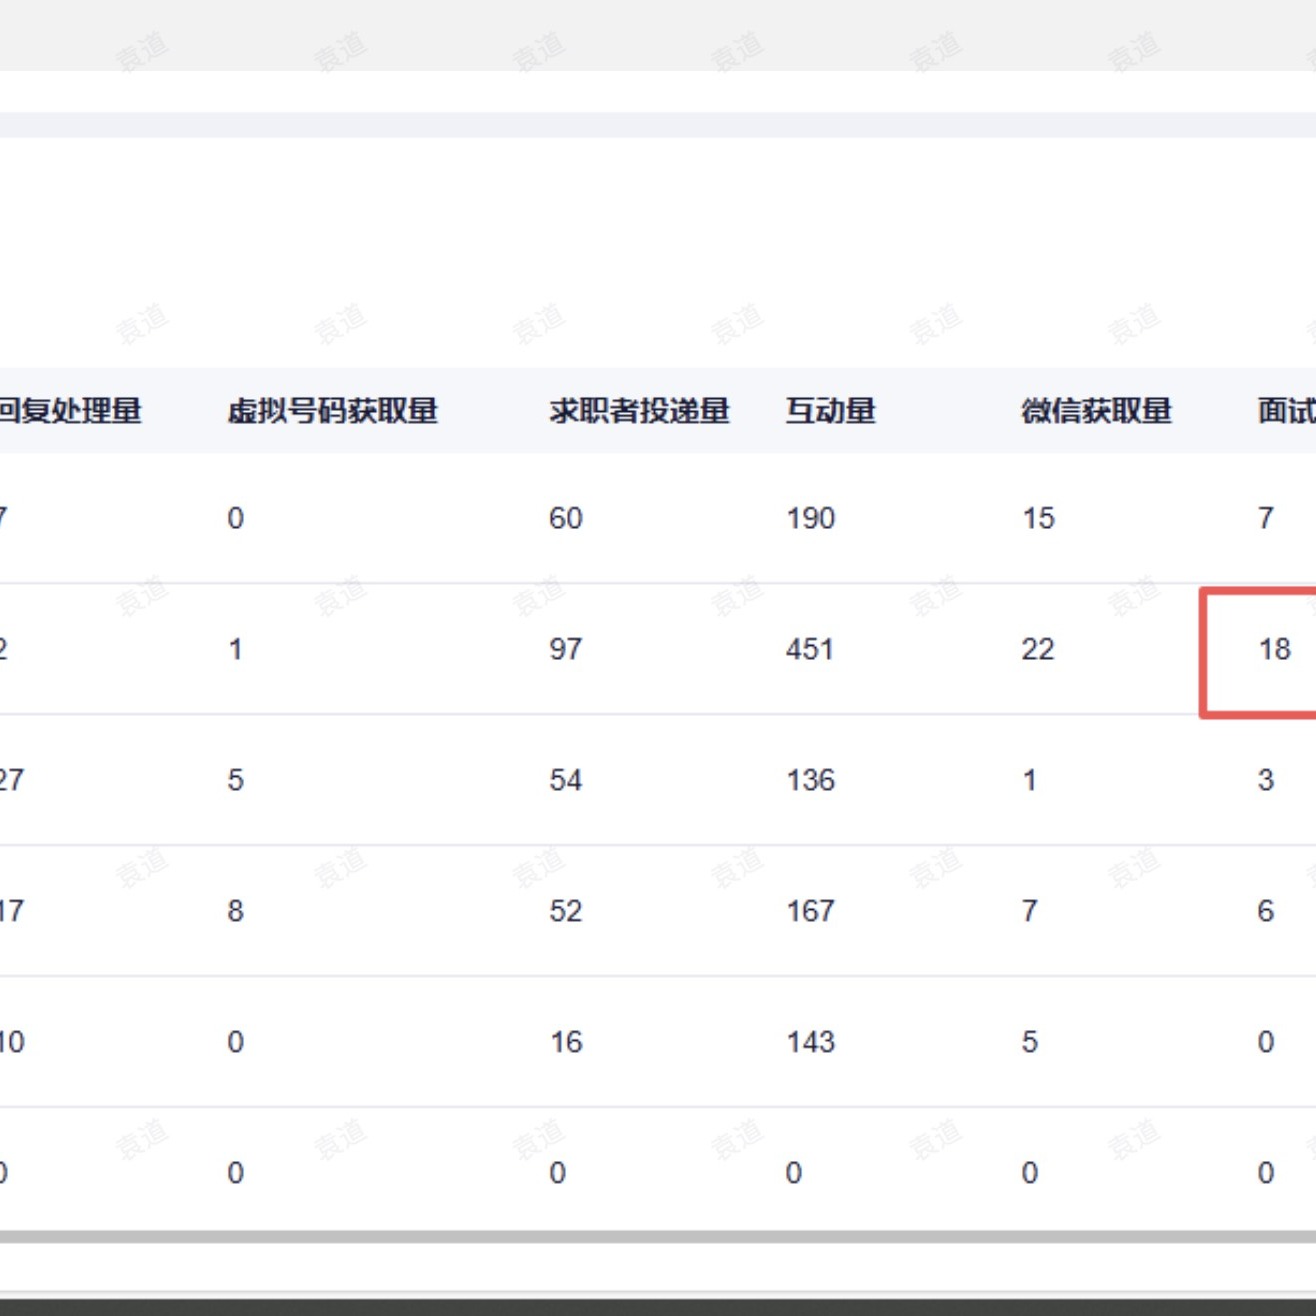
Task: Select the 求职者投递量 column header
Action: tap(639, 411)
